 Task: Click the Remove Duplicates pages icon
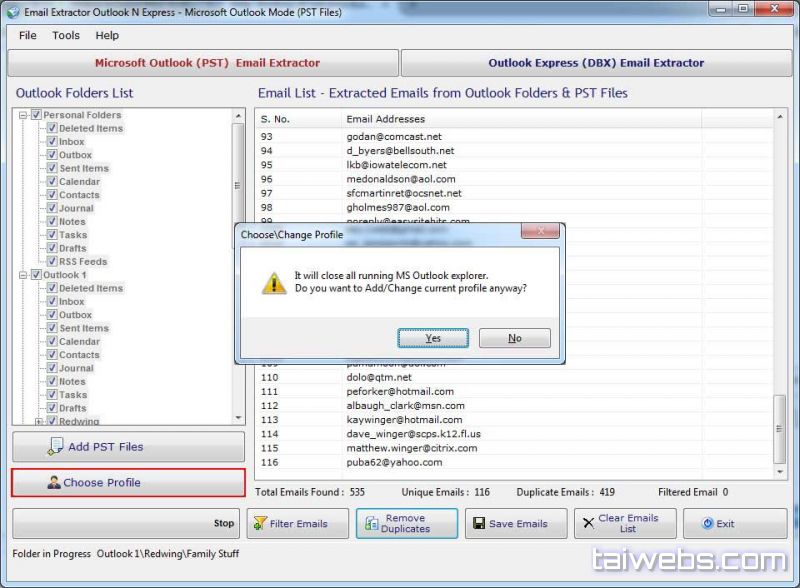coord(372,523)
